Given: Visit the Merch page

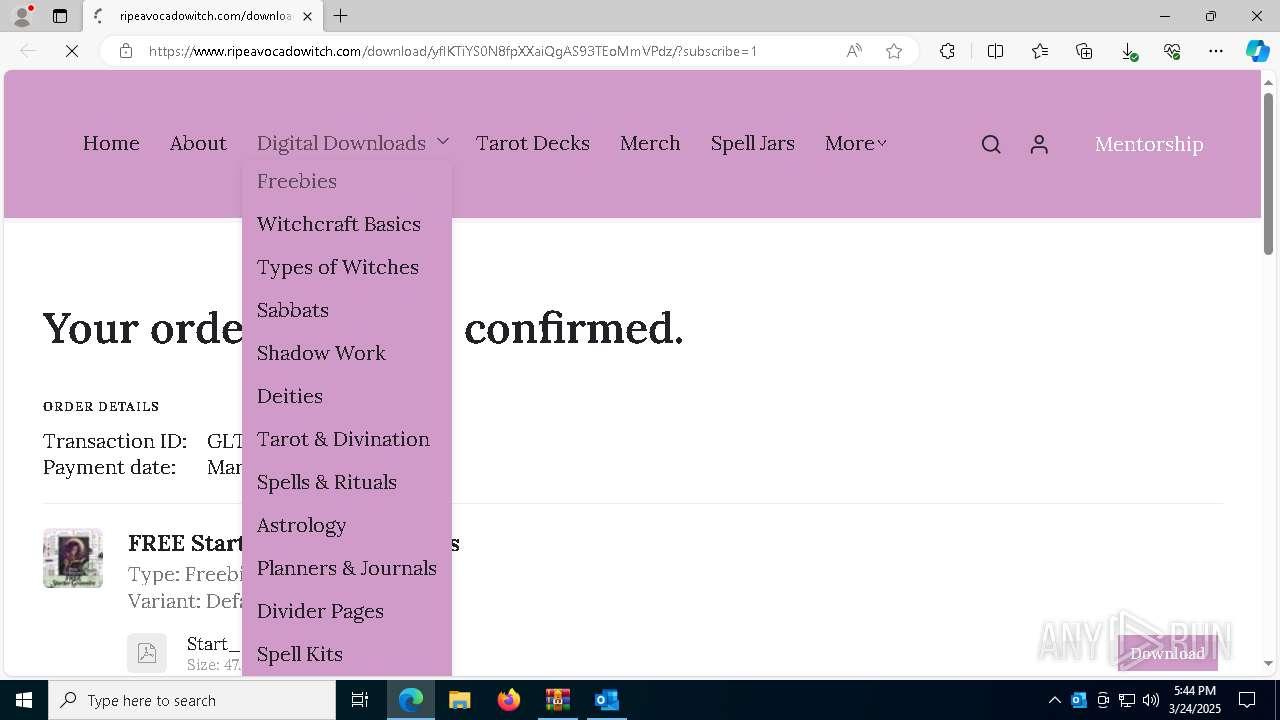Looking at the screenshot, I should pos(650,143).
